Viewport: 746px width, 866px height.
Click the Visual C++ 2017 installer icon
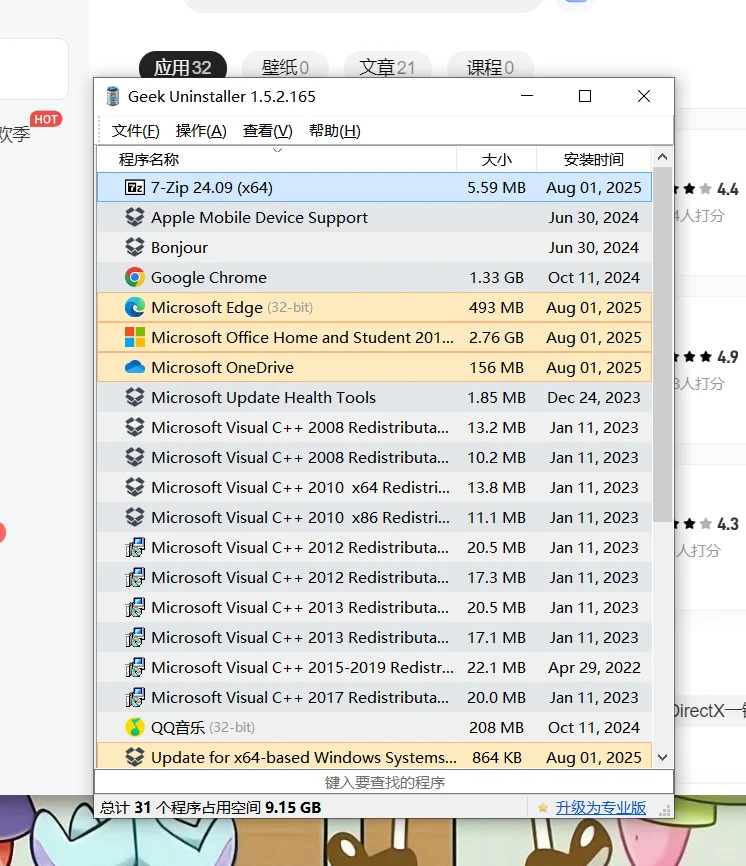click(135, 698)
